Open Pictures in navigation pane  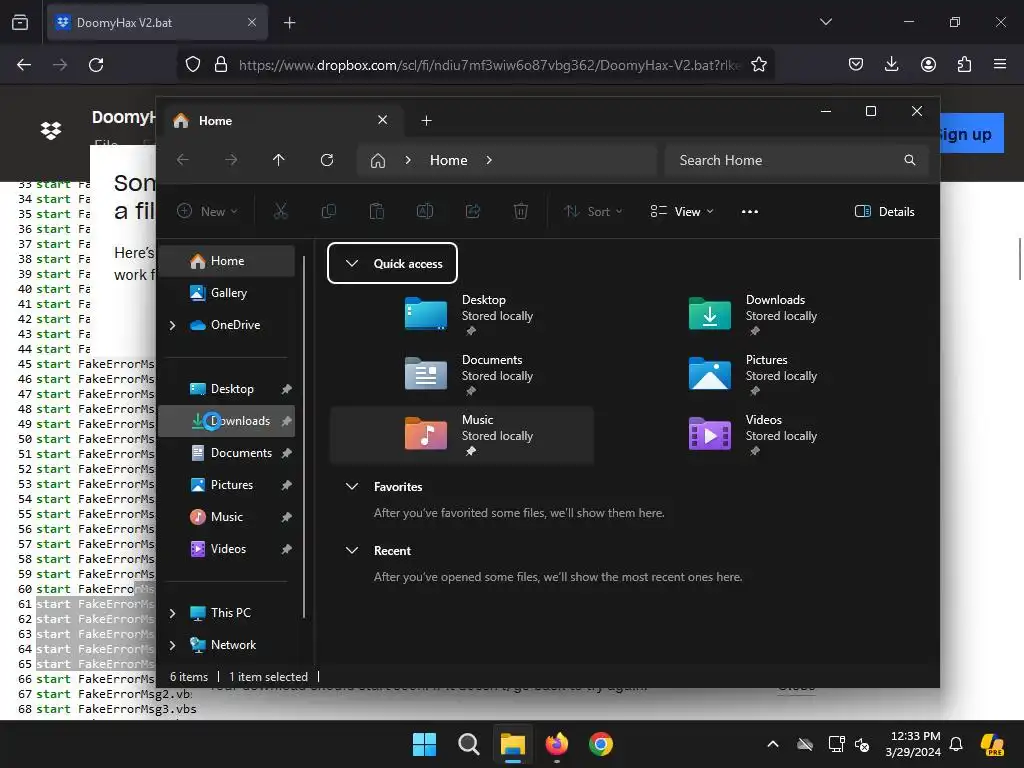pyautogui.click(x=227, y=485)
